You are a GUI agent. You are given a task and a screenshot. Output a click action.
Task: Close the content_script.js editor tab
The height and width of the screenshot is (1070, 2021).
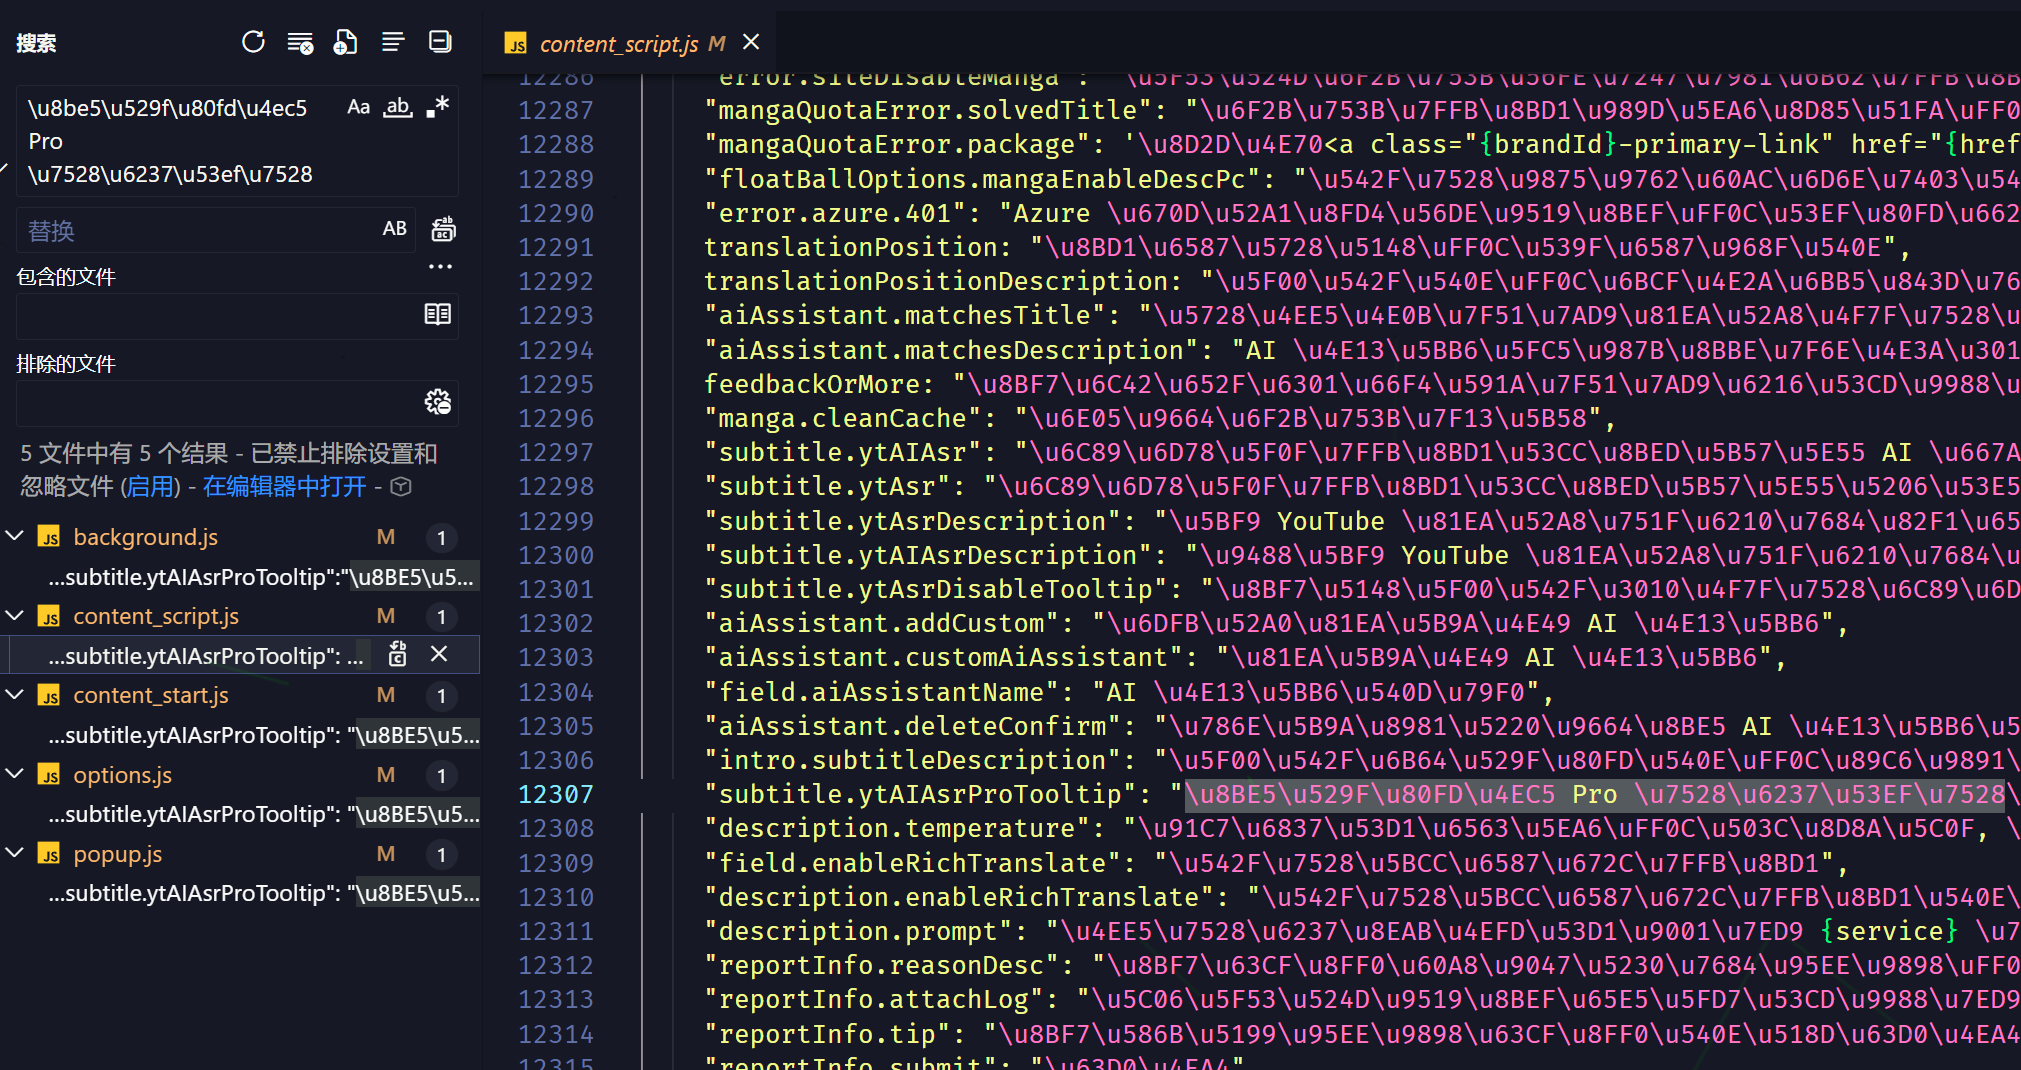click(751, 42)
